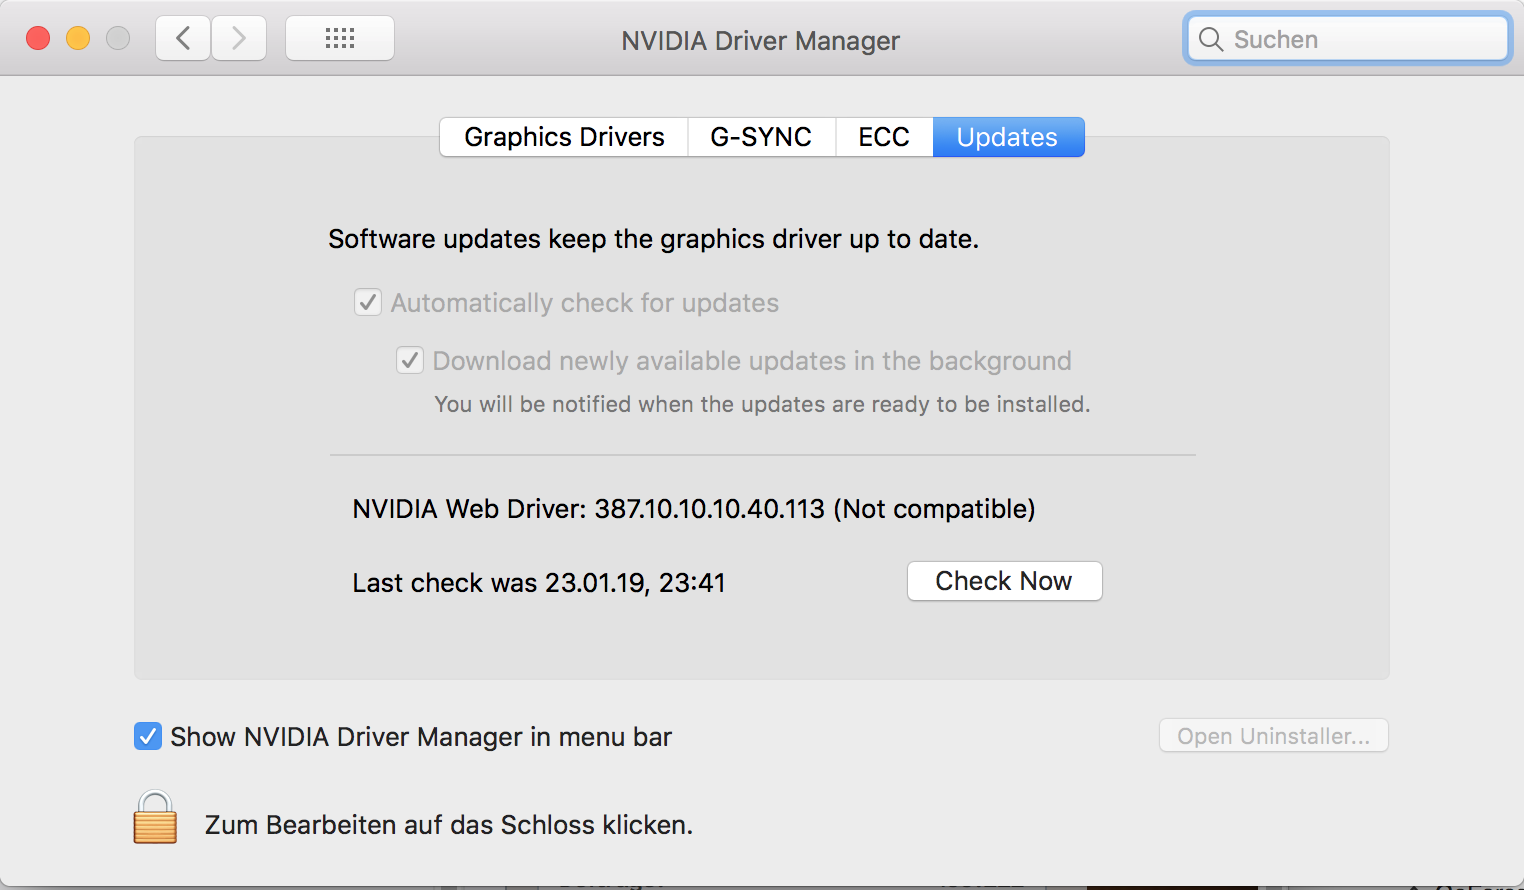Click the lock icon to unlock settings
Viewport: 1524px width, 890px height.
[155, 817]
